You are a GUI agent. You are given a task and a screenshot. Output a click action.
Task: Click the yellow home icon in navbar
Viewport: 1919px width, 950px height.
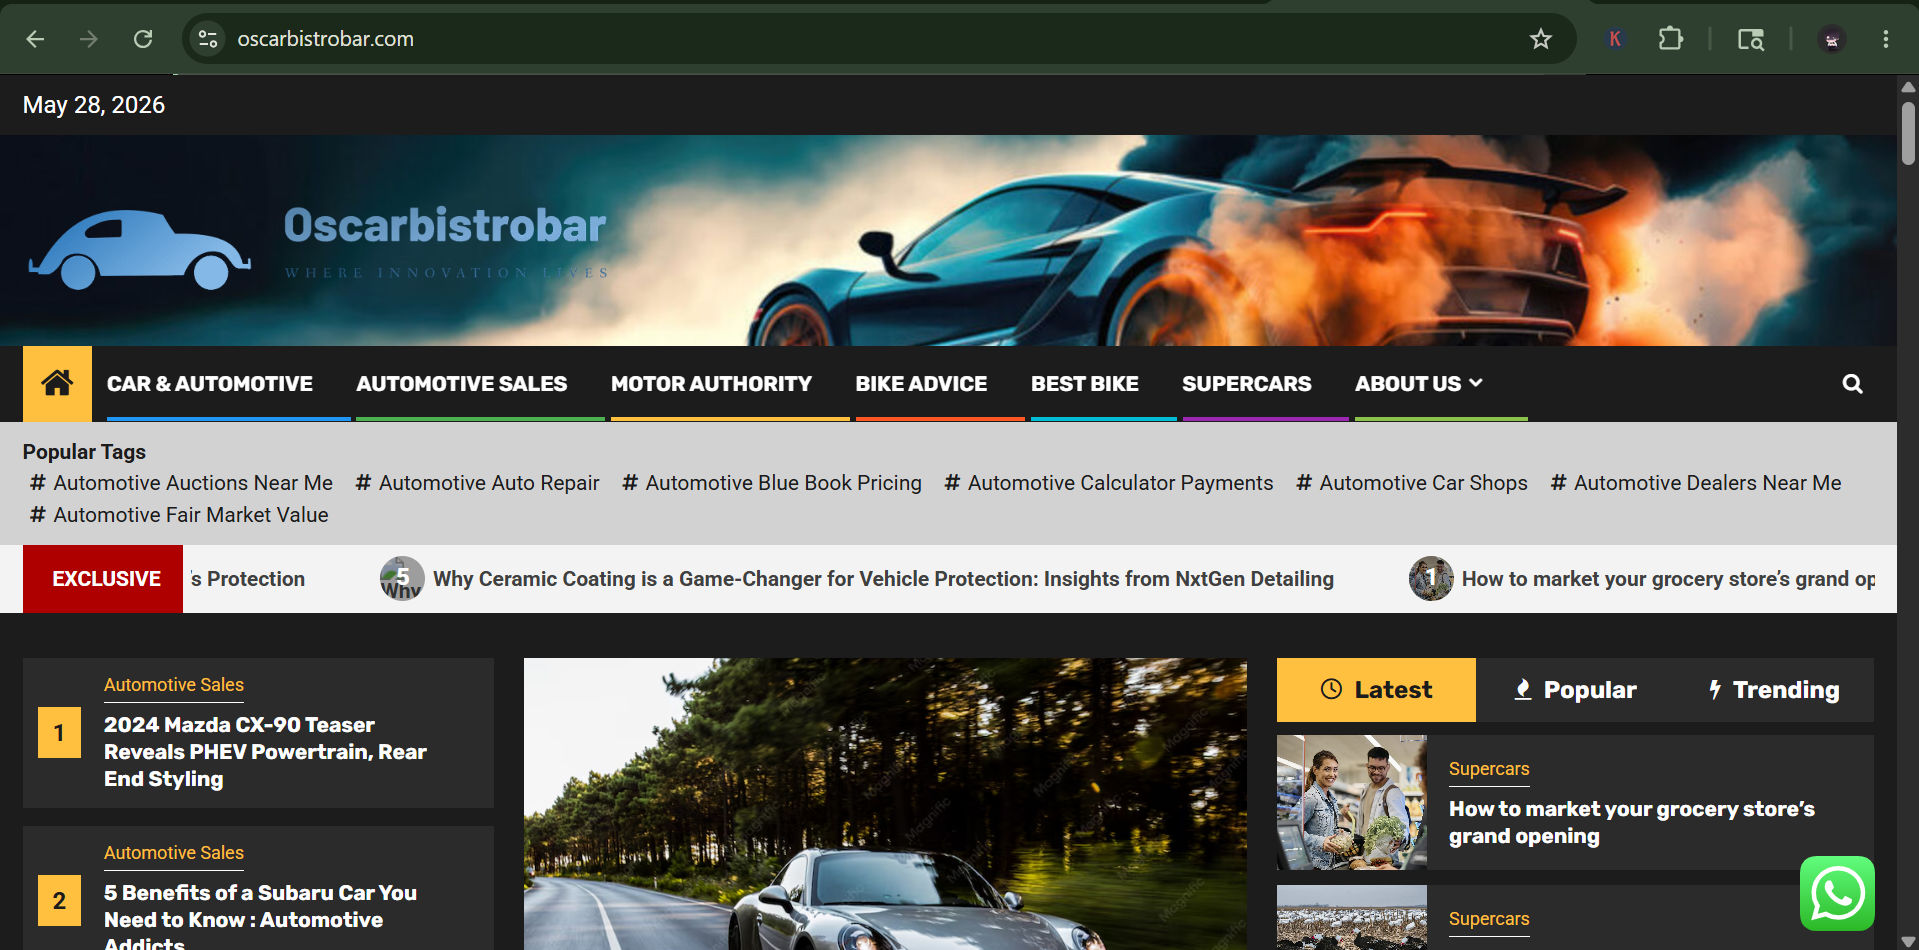click(x=57, y=383)
